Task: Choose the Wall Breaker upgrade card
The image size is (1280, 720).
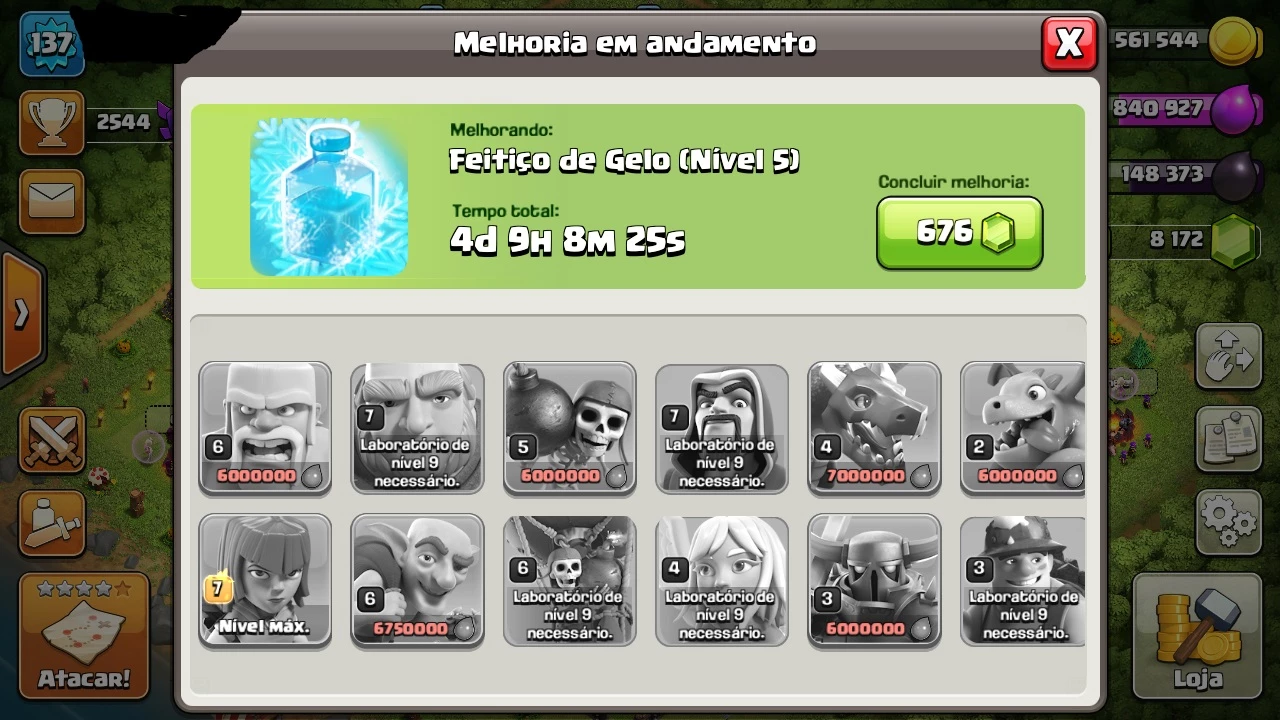Action: pyautogui.click(x=569, y=428)
